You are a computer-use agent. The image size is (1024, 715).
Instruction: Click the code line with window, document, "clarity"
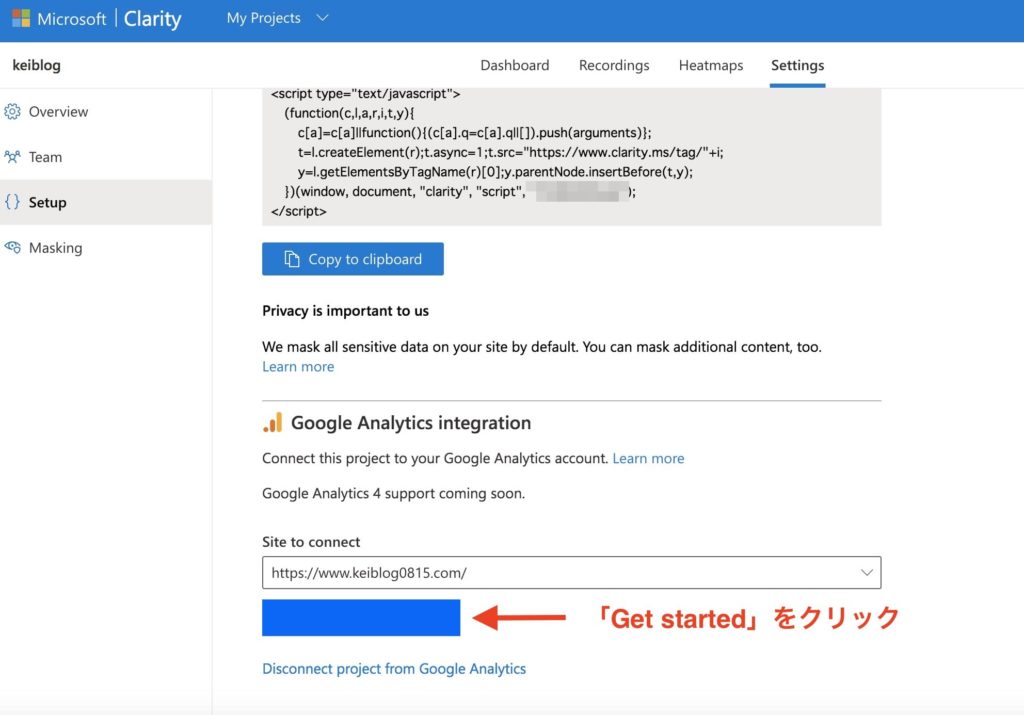pyautogui.click(x=460, y=191)
